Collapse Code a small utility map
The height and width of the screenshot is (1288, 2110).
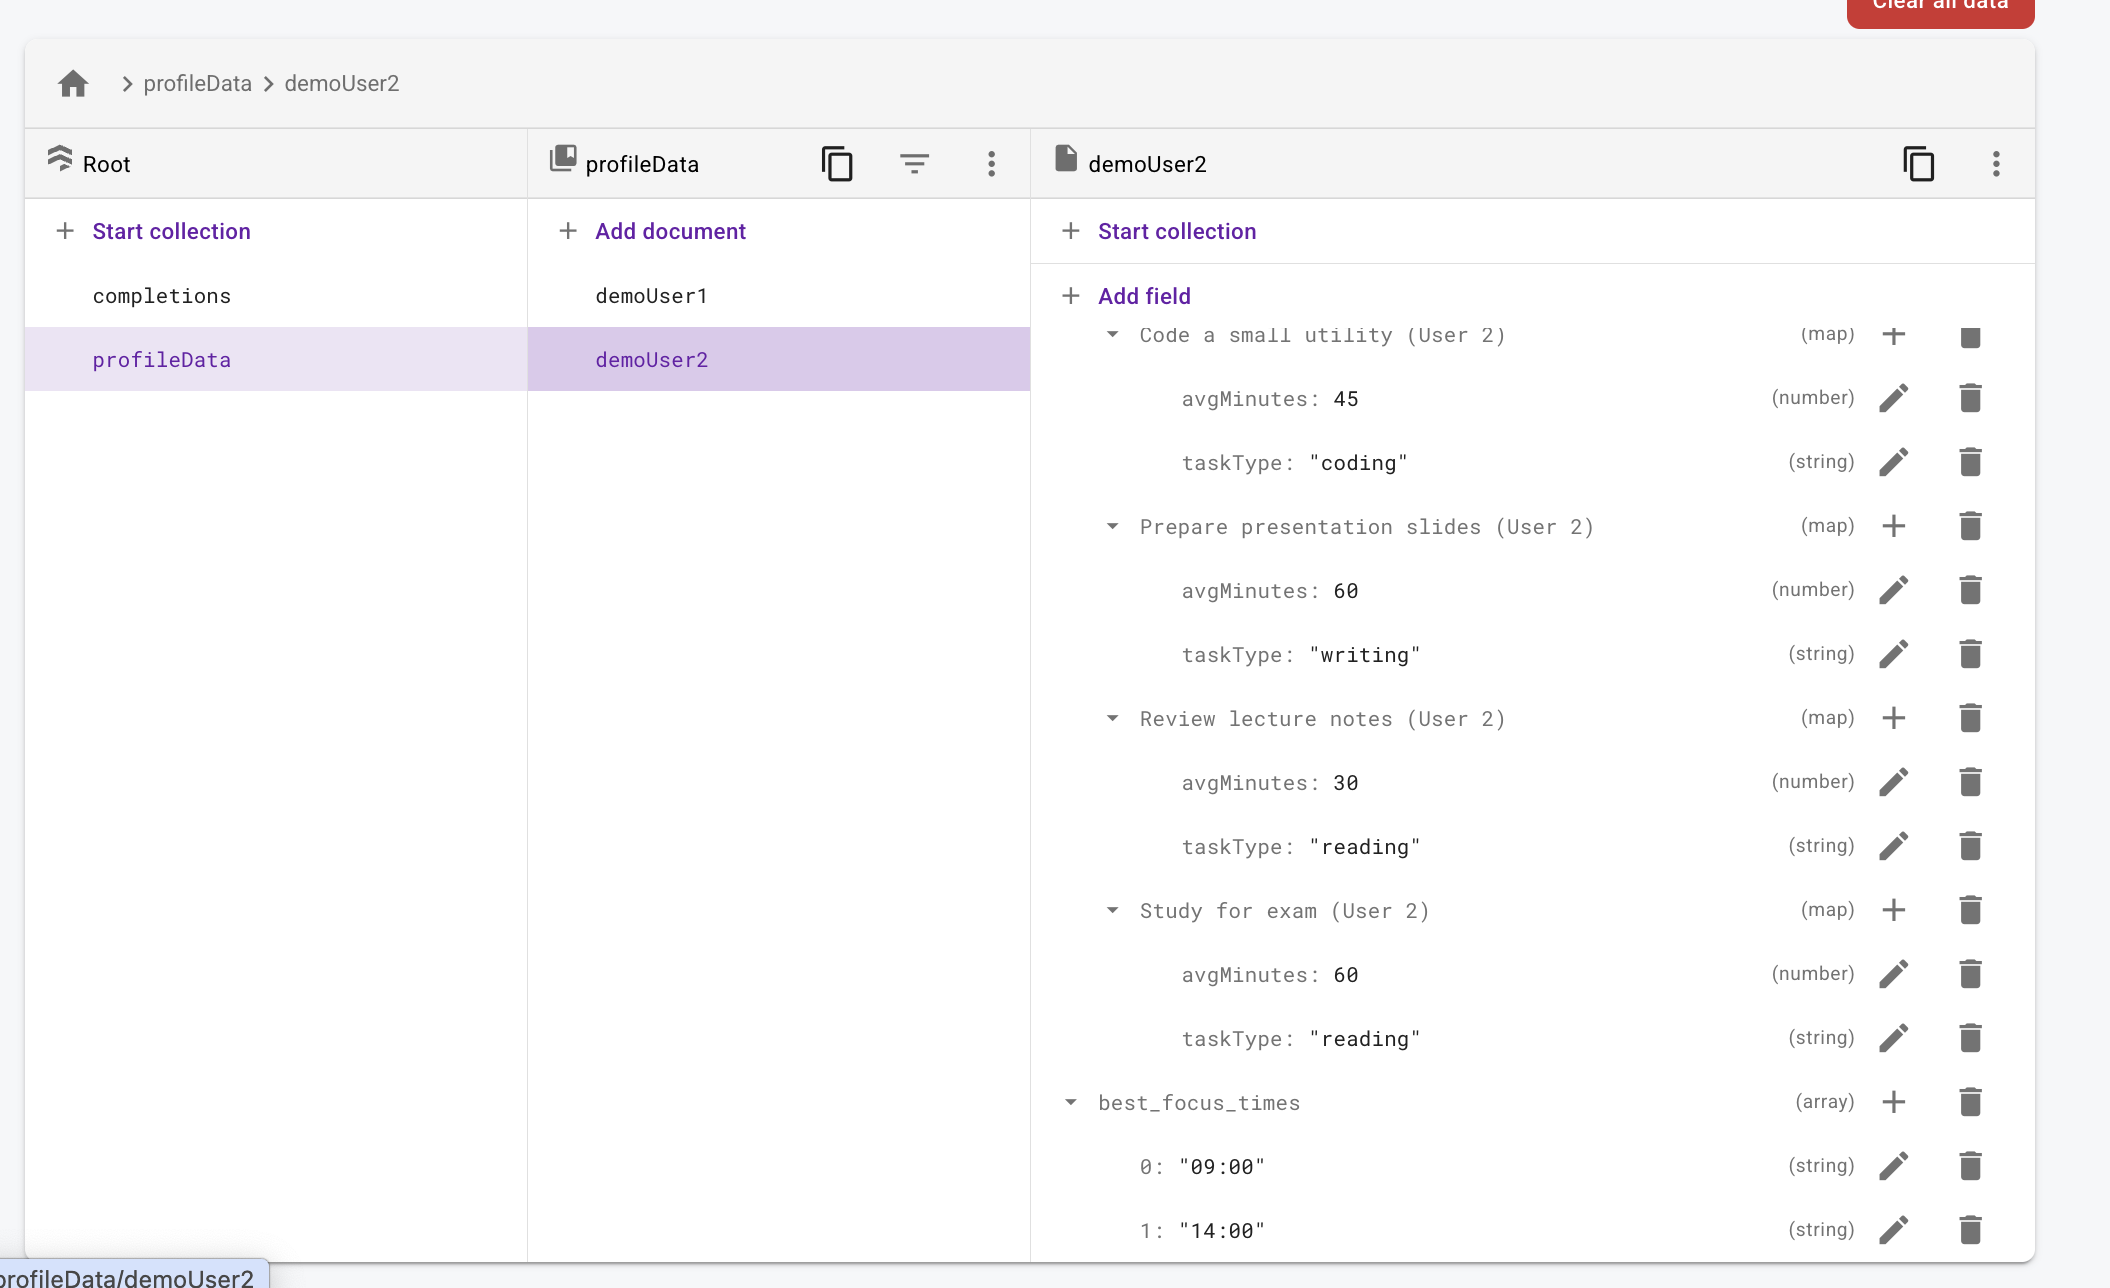[x=1112, y=335]
